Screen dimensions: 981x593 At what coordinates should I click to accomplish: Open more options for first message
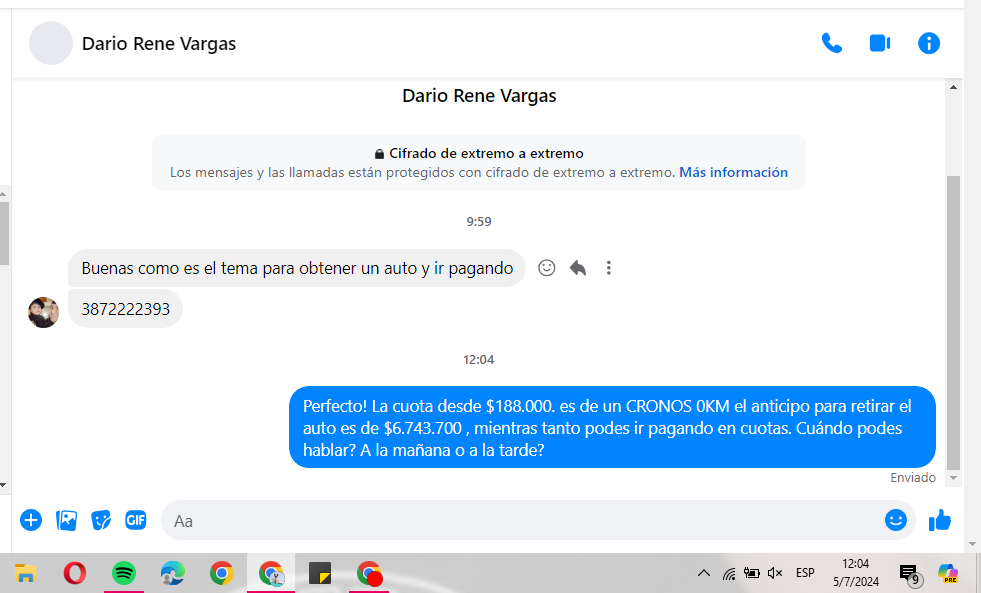click(609, 268)
